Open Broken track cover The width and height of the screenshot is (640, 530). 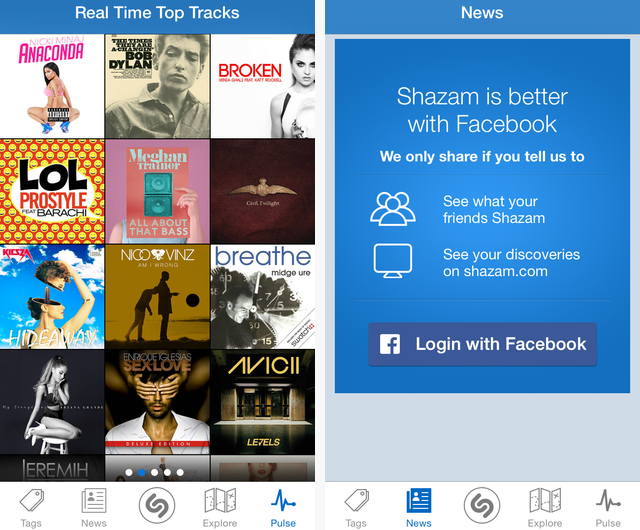[263, 86]
